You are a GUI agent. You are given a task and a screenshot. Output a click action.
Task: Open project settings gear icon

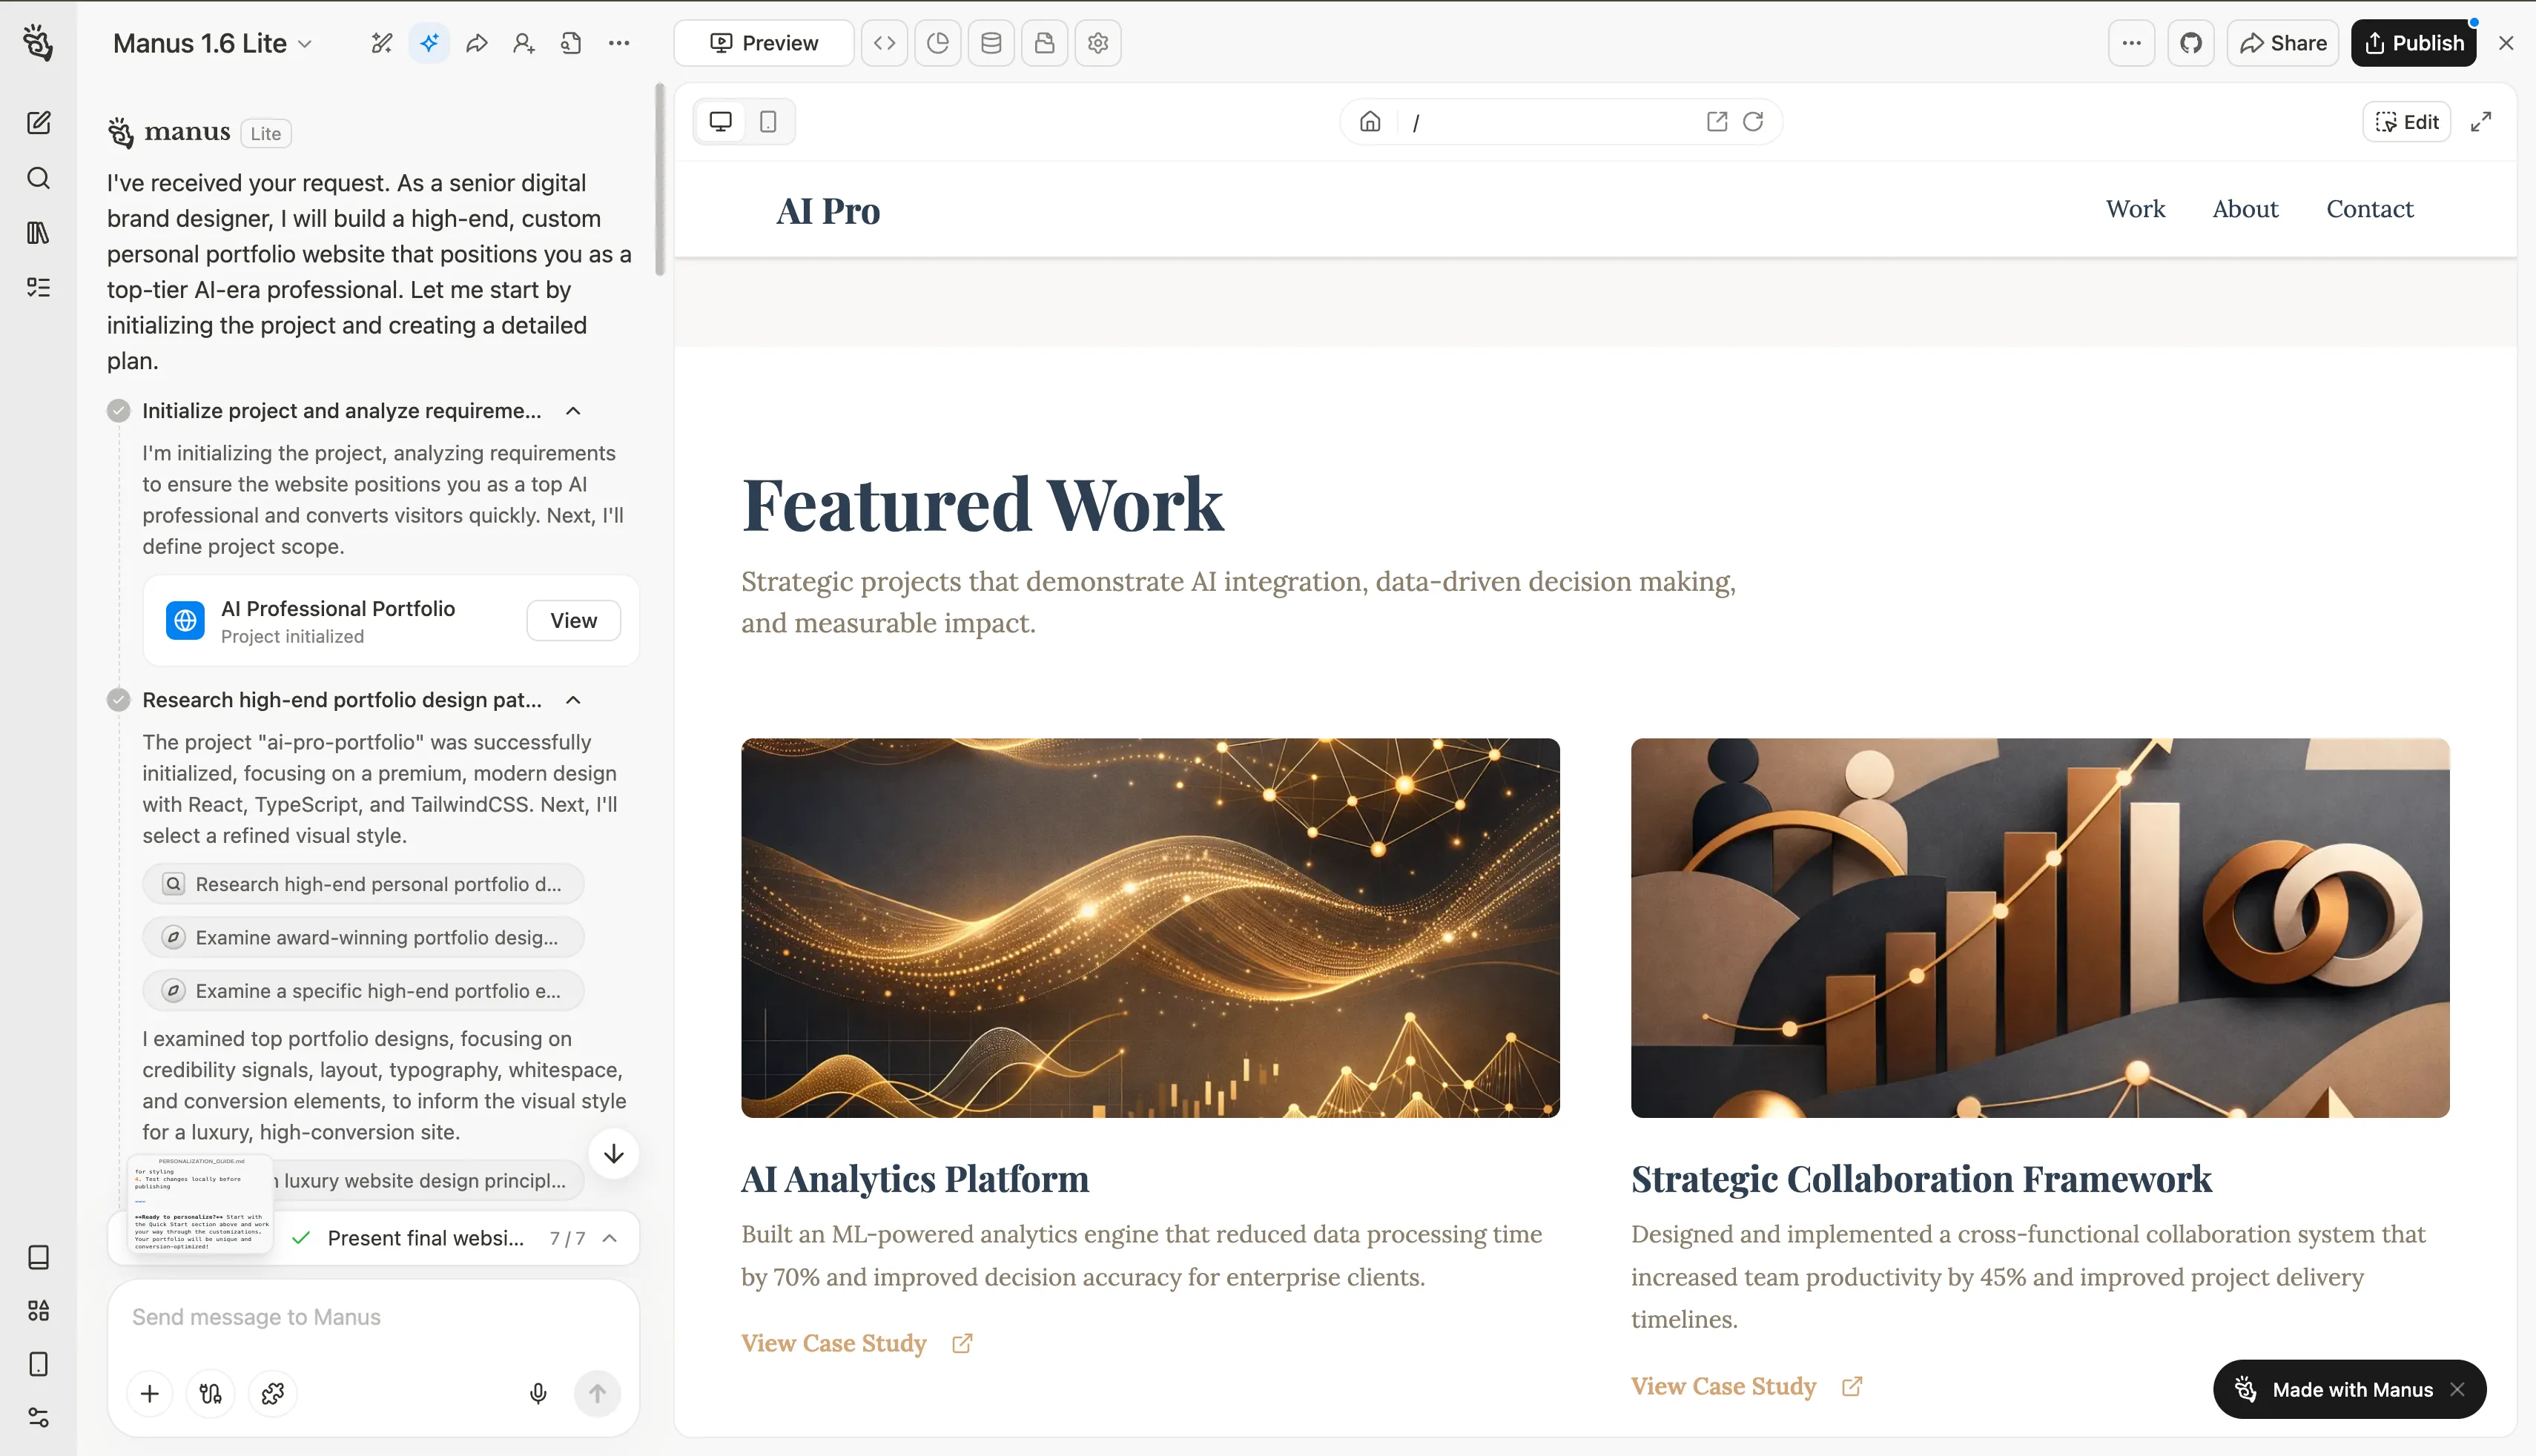click(1097, 43)
